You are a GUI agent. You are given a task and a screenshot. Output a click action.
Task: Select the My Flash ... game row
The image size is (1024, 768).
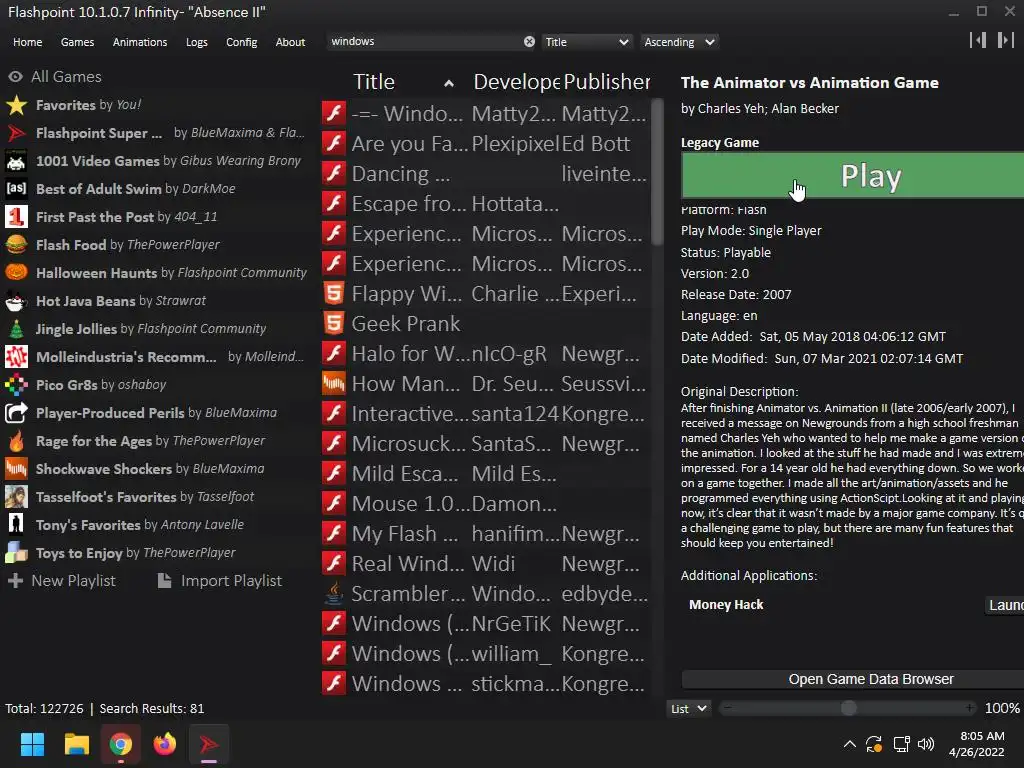point(485,534)
